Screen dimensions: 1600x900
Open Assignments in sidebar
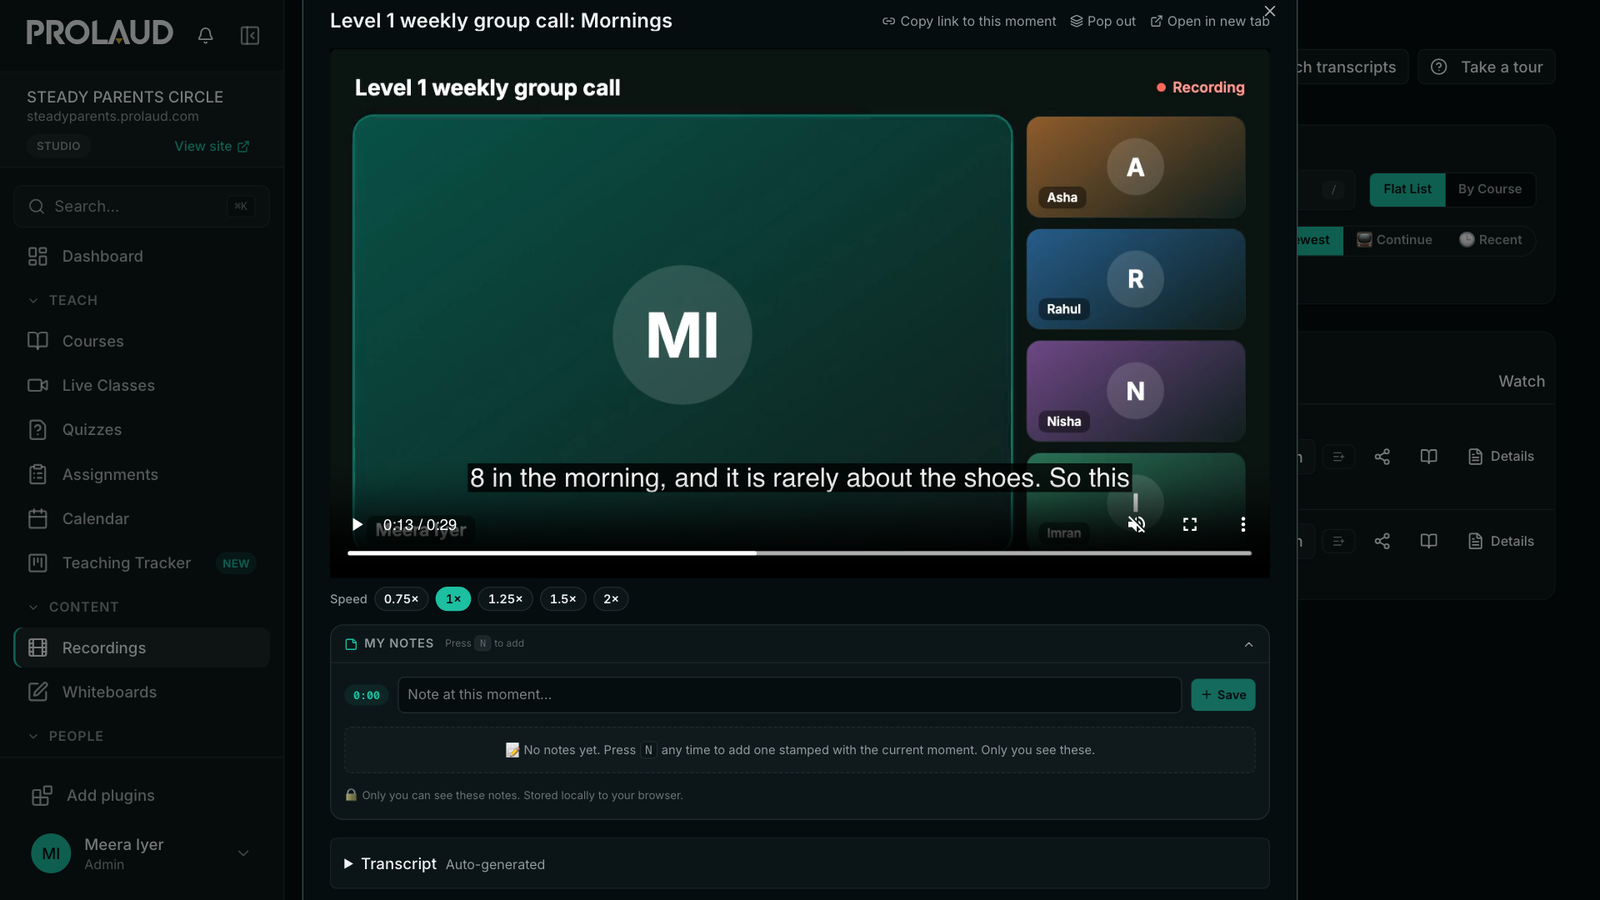coord(141,474)
